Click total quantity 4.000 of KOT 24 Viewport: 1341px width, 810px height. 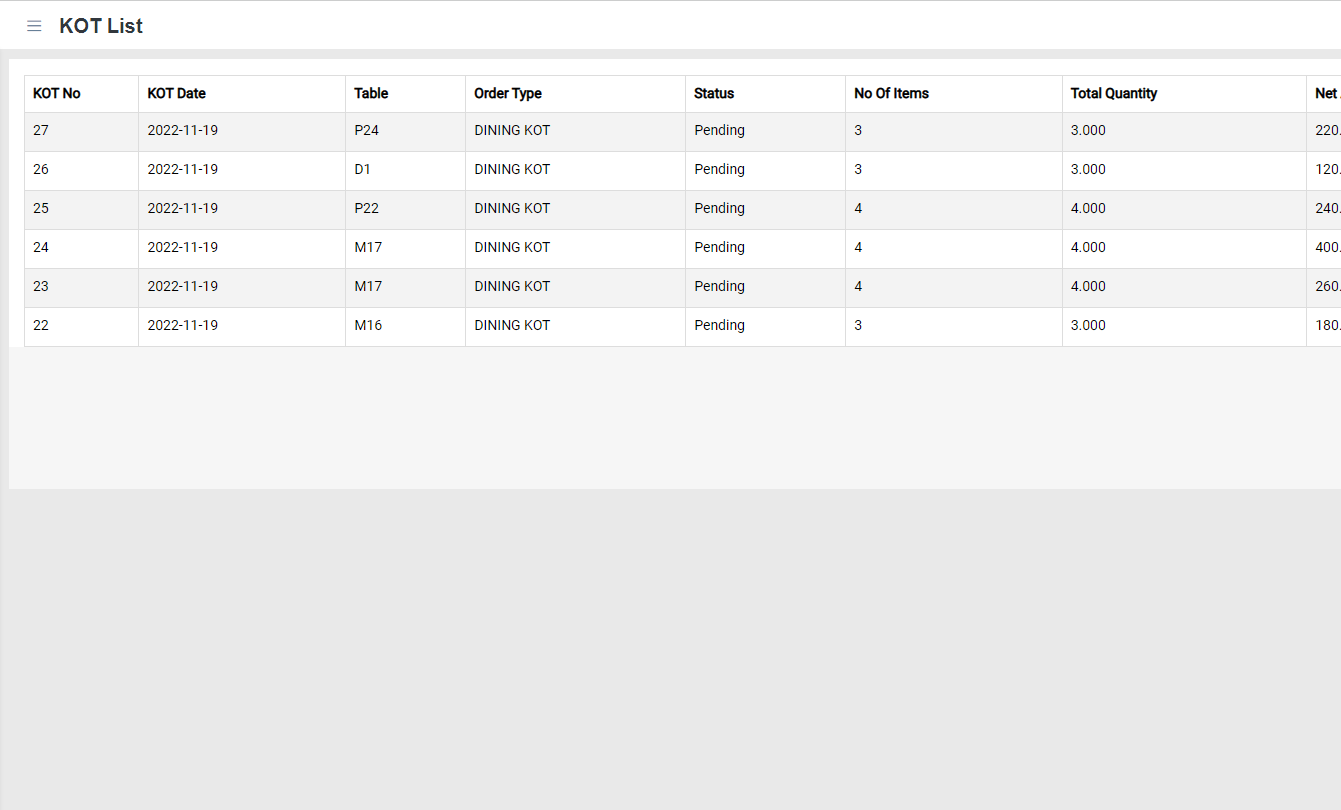pyautogui.click(x=1088, y=247)
